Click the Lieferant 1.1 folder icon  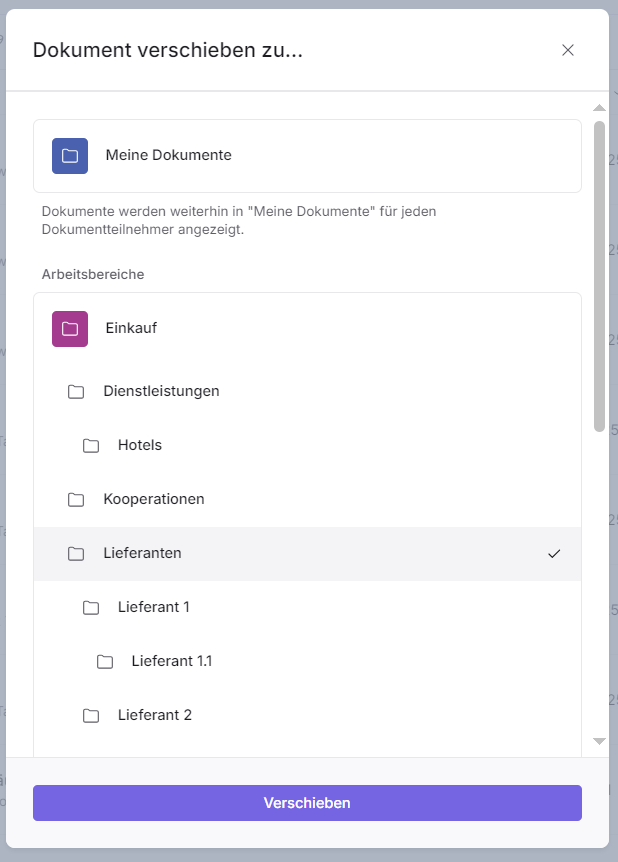point(105,661)
